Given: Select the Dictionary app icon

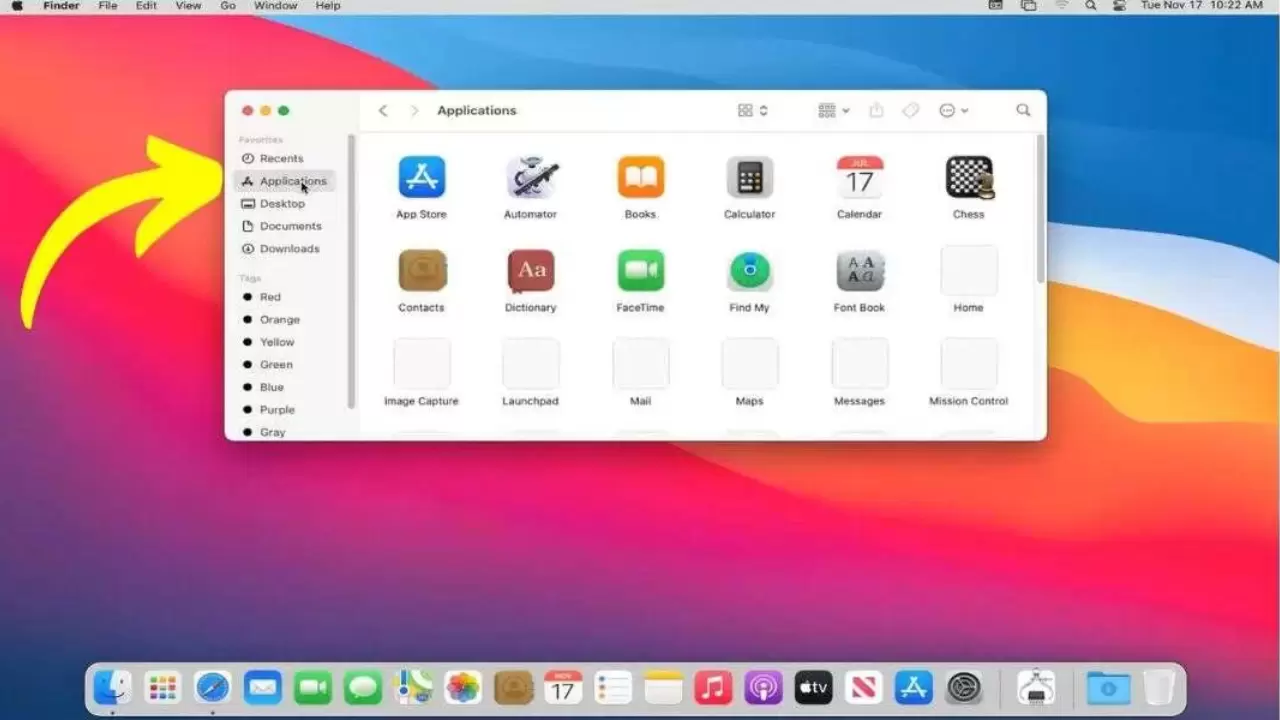Looking at the screenshot, I should [530, 271].
